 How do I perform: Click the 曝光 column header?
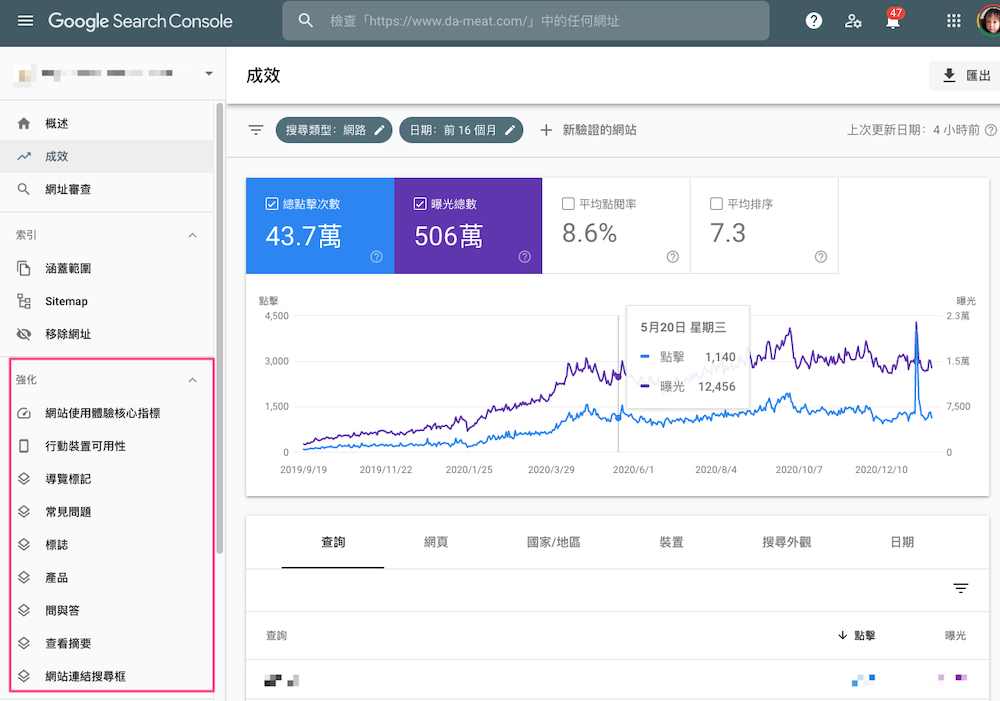(x=955, y=635)
